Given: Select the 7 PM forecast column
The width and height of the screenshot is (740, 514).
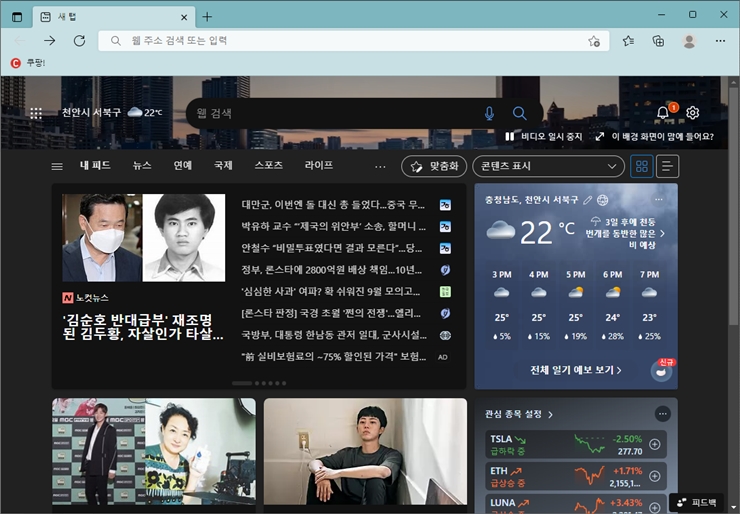Looking at the screenshot, I should (x=649, y=305).
